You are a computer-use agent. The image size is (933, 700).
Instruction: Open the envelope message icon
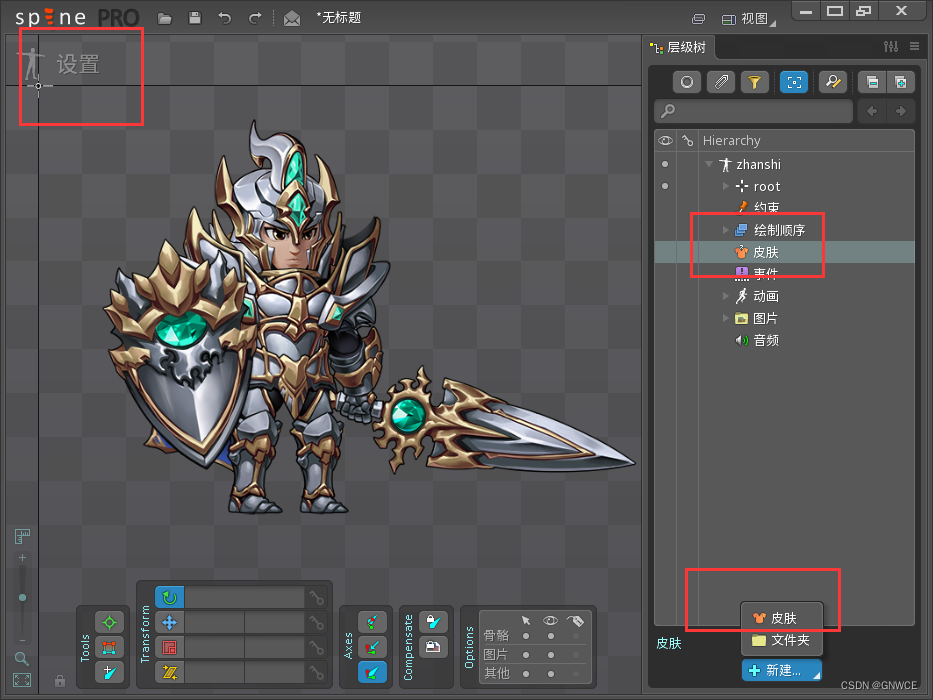(x=292, y=18)
